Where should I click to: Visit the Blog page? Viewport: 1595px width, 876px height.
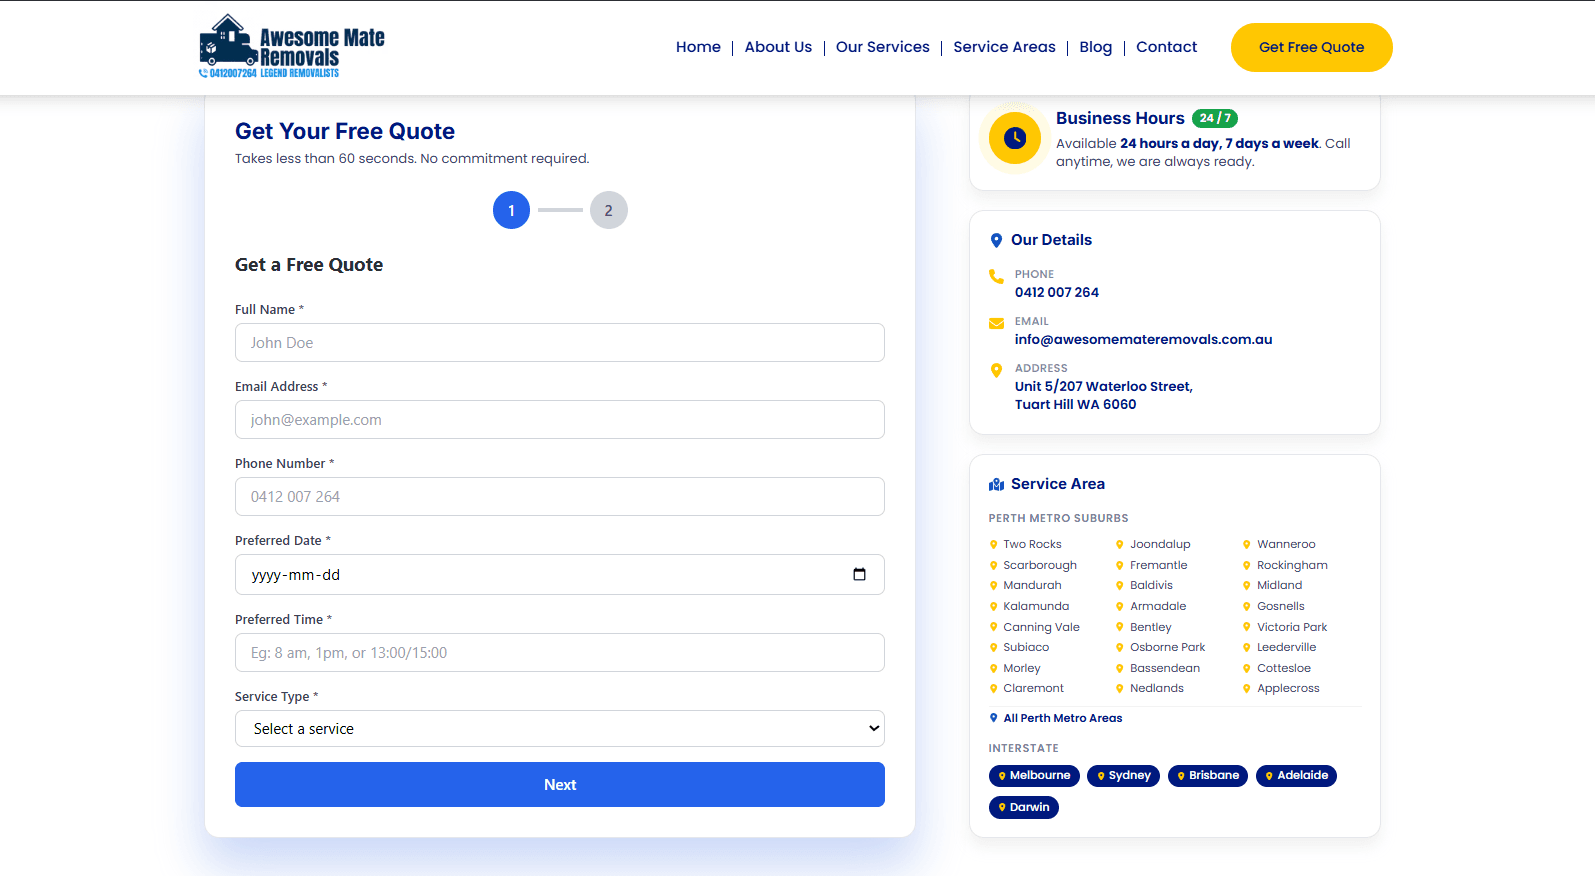click(1095, 47)
